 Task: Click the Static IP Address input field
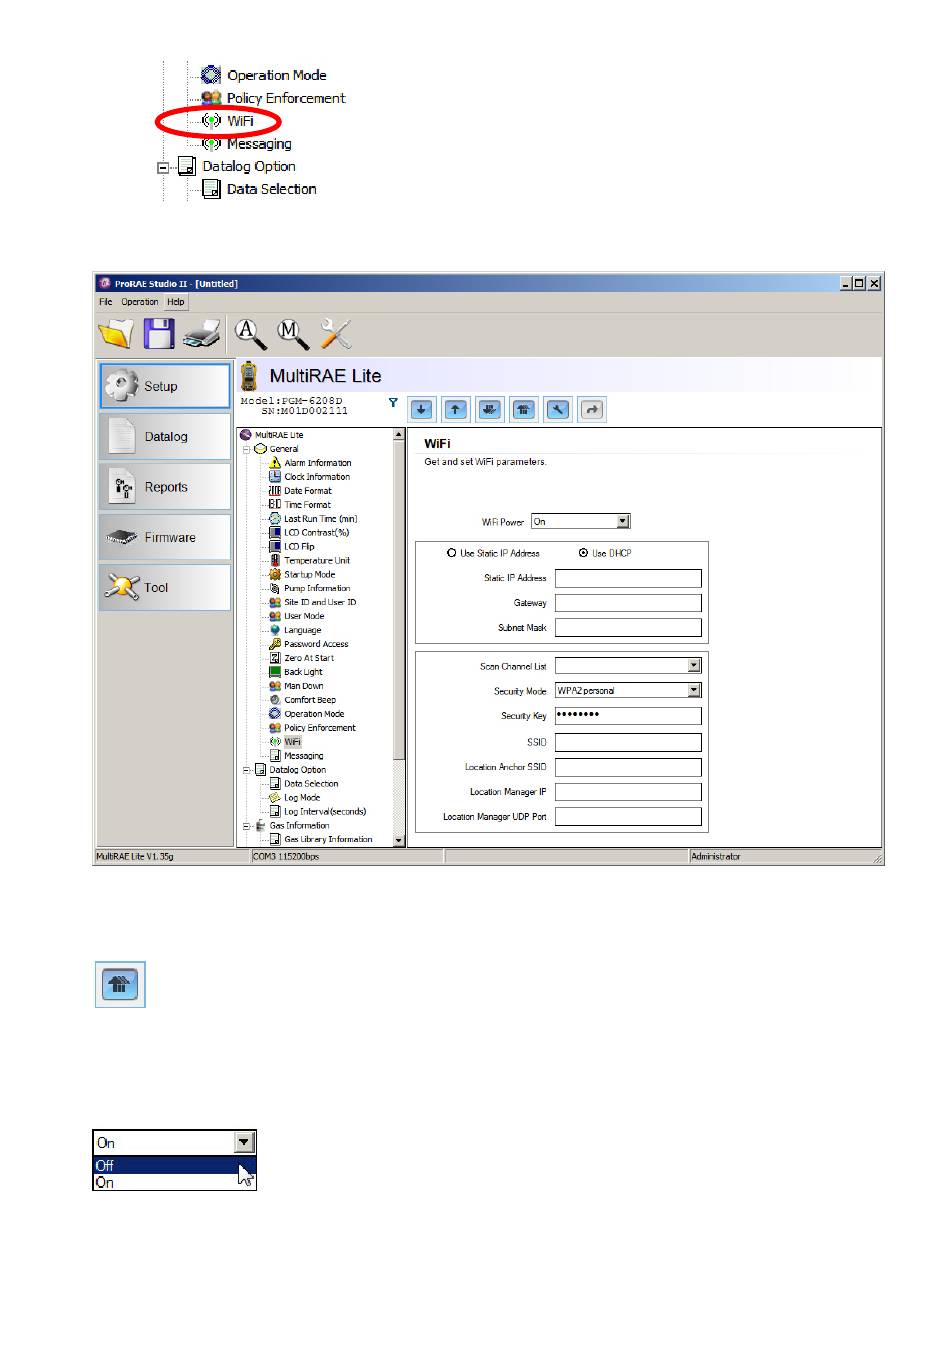[628, 578]
